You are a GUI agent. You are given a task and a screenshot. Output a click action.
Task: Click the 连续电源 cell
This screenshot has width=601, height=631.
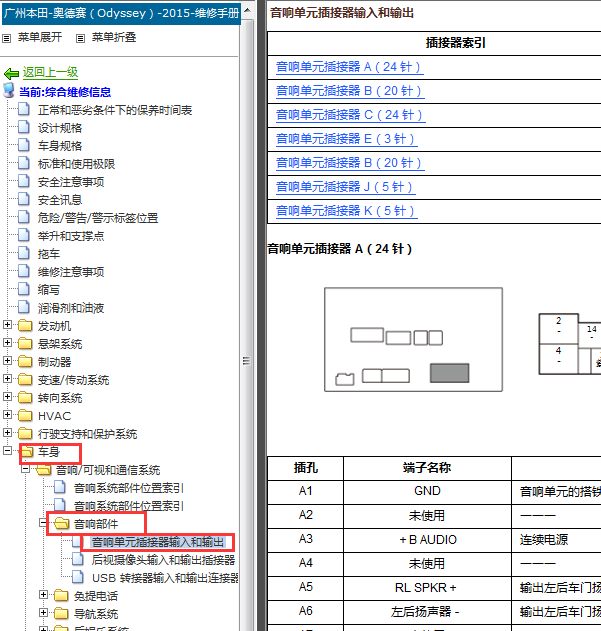click(556, 540)
